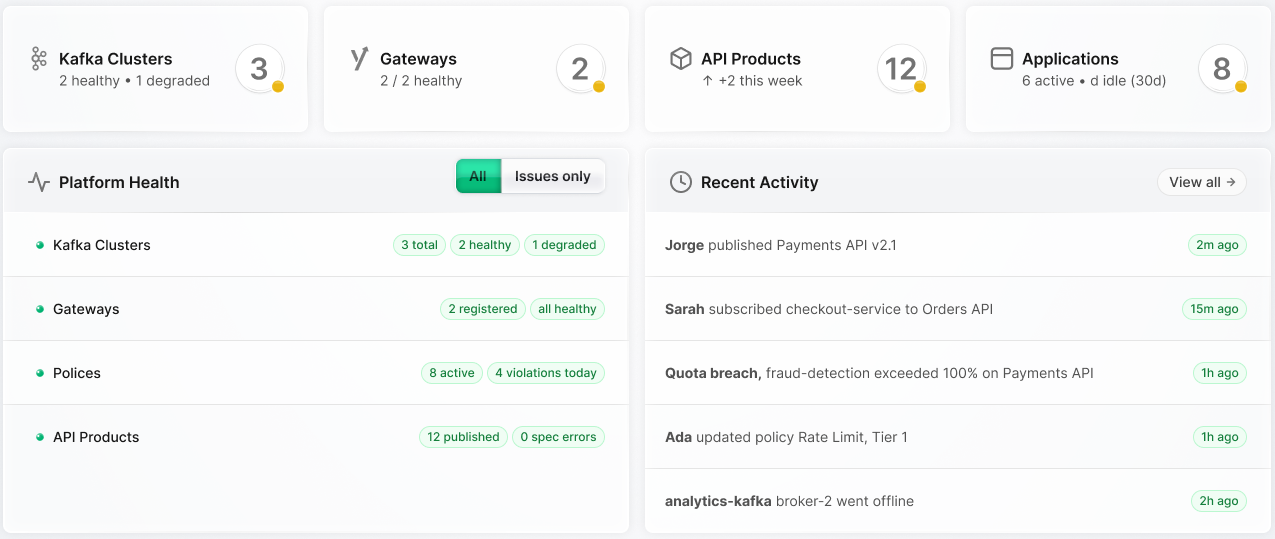Click the '1 degraded' tag
This screenshot has height=539, width=1275.
[564, 245]
